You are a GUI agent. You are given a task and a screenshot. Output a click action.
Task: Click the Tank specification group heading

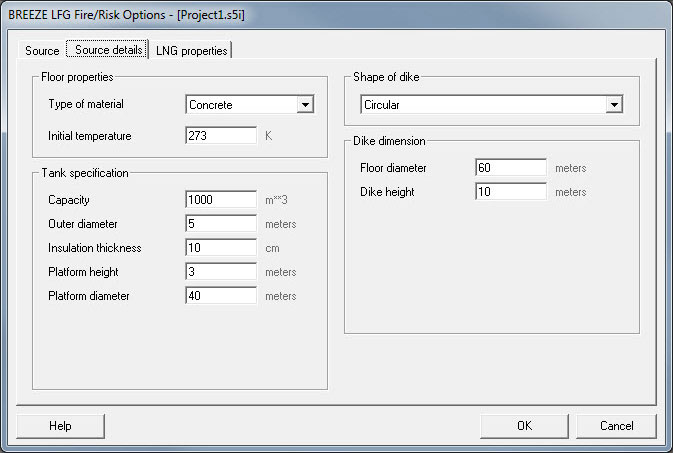coord(85,173)
